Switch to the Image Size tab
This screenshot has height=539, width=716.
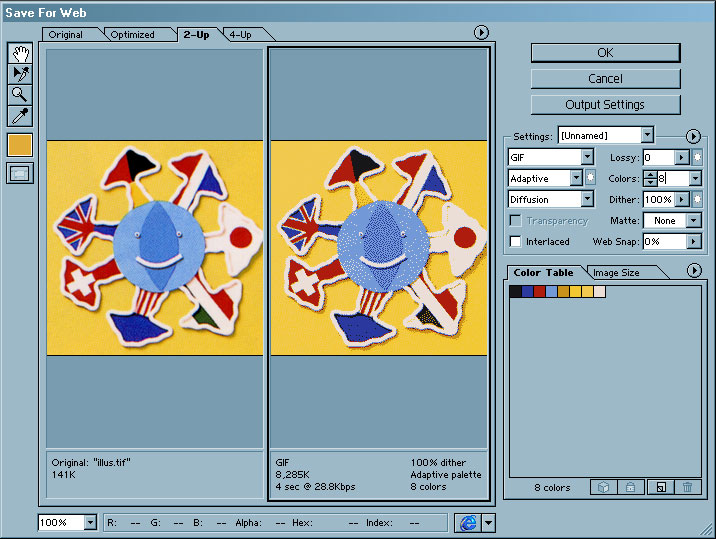tap(616, 273)
